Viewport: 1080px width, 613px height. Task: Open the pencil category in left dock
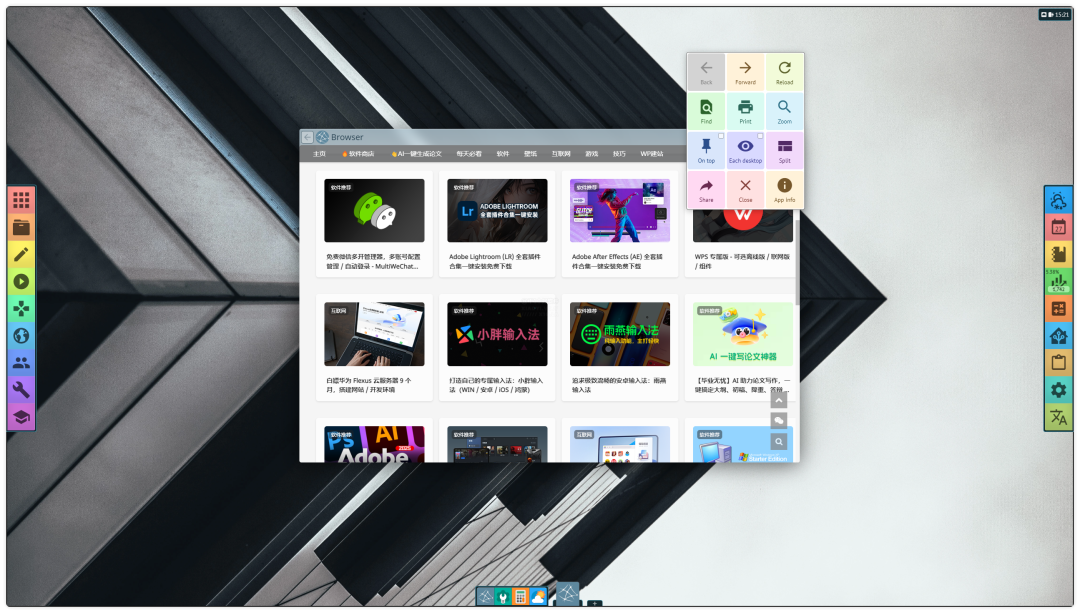click(21, 255)
